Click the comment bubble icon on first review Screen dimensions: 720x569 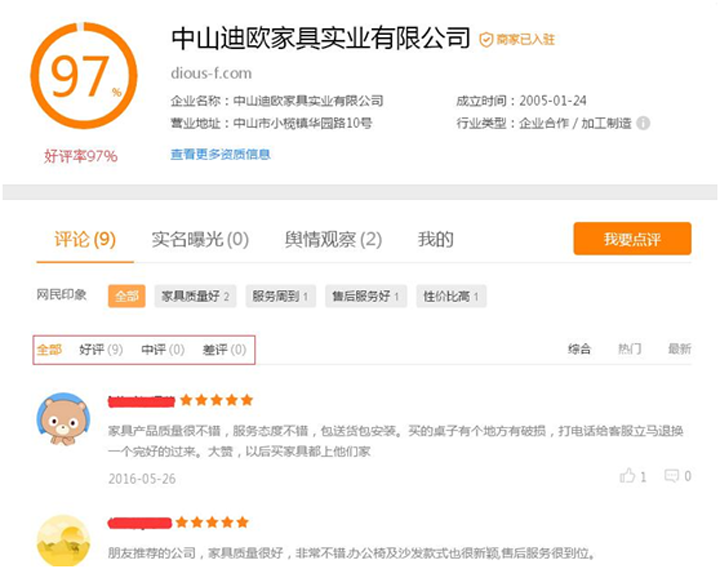click(672, 476)
